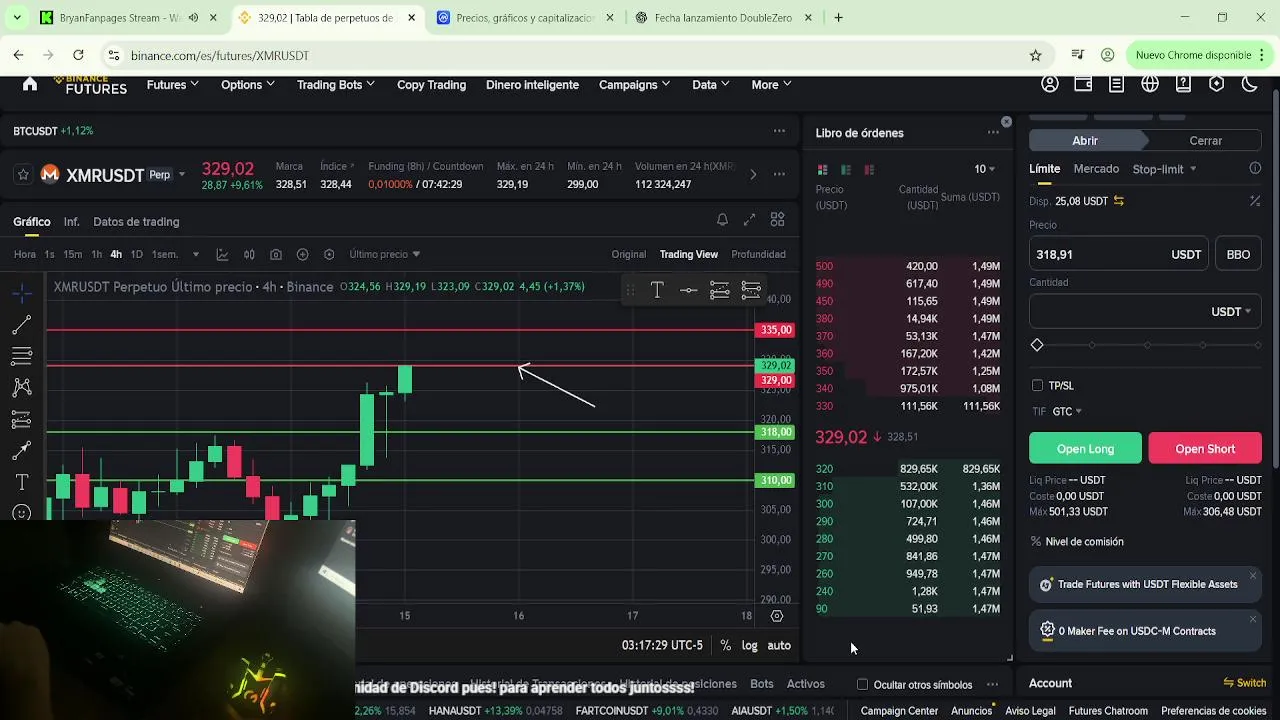Select the crosshair cursor tool

(x=22, y=293)
